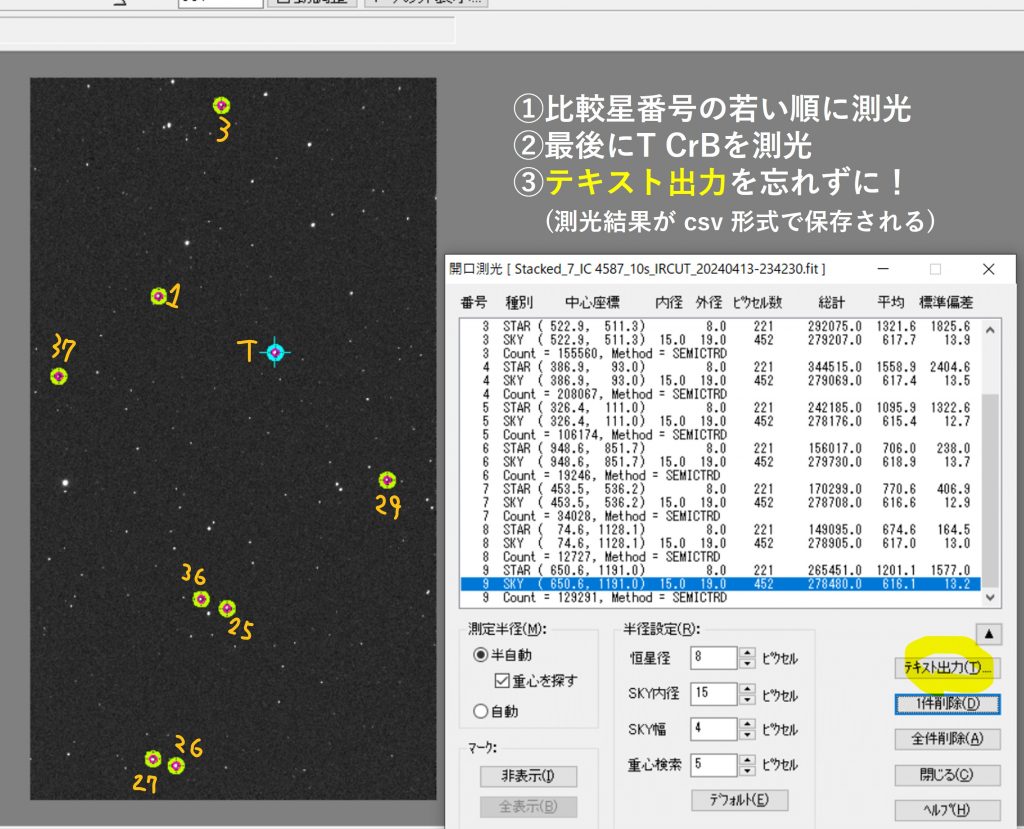1024x829 pixels.
Task: Click SKY幅 input field
Action: [x=714, y=728]
